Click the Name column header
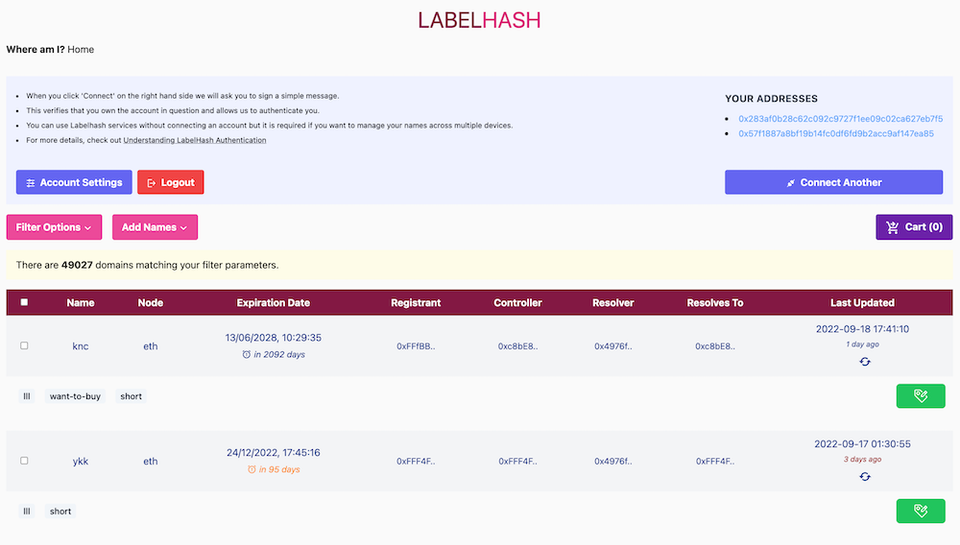This screenshot has width=960, height=545. [80, 303]
